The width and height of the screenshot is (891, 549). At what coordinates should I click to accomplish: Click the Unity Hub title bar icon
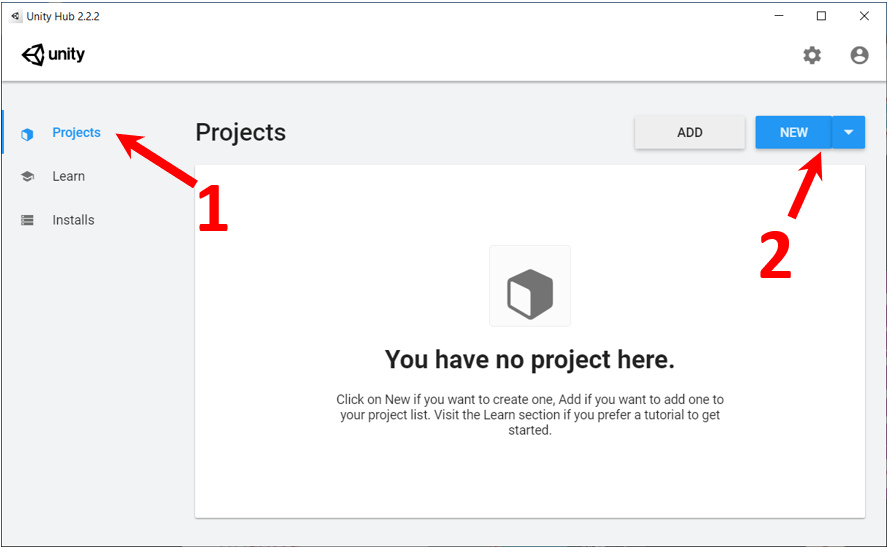(15, 16)
